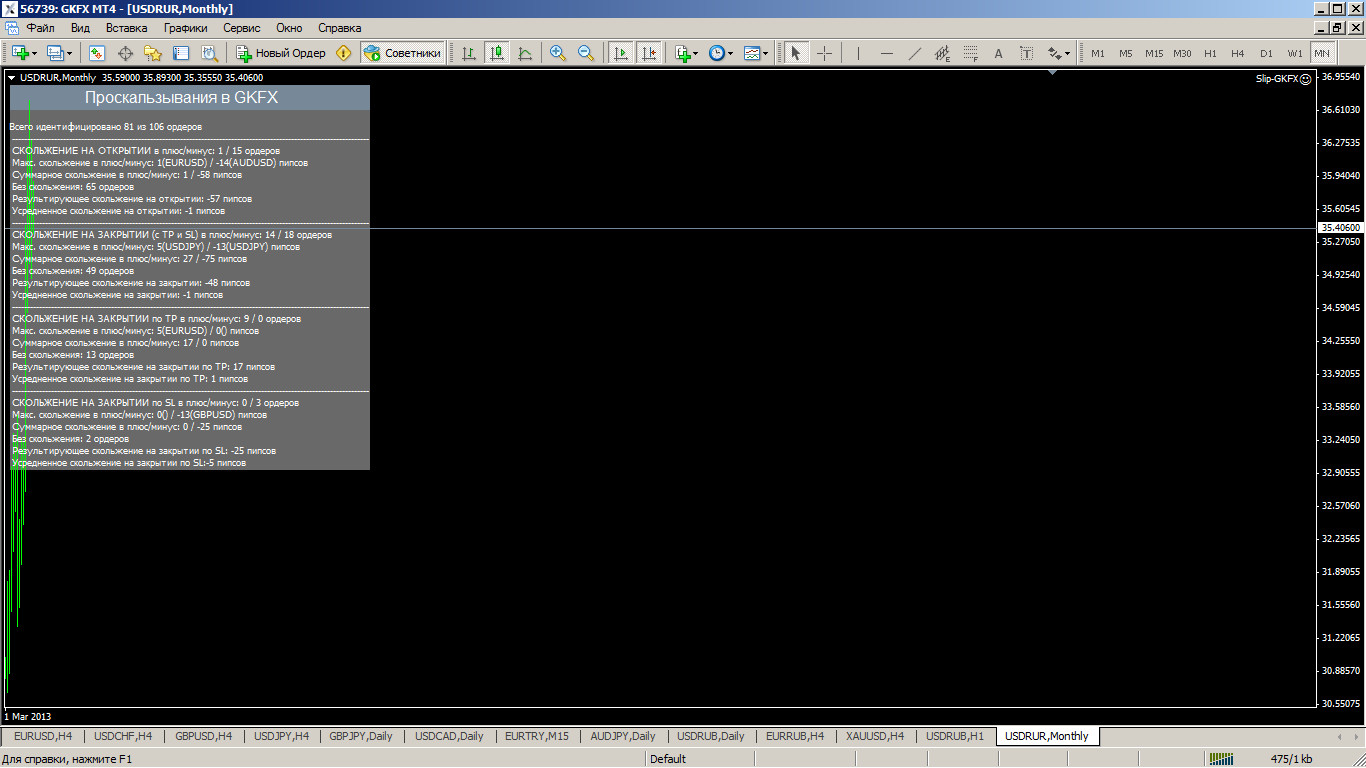This screenshot has width=1366, height=768.
Task: Toggle chart shift
Action: (x=649, y=53)
